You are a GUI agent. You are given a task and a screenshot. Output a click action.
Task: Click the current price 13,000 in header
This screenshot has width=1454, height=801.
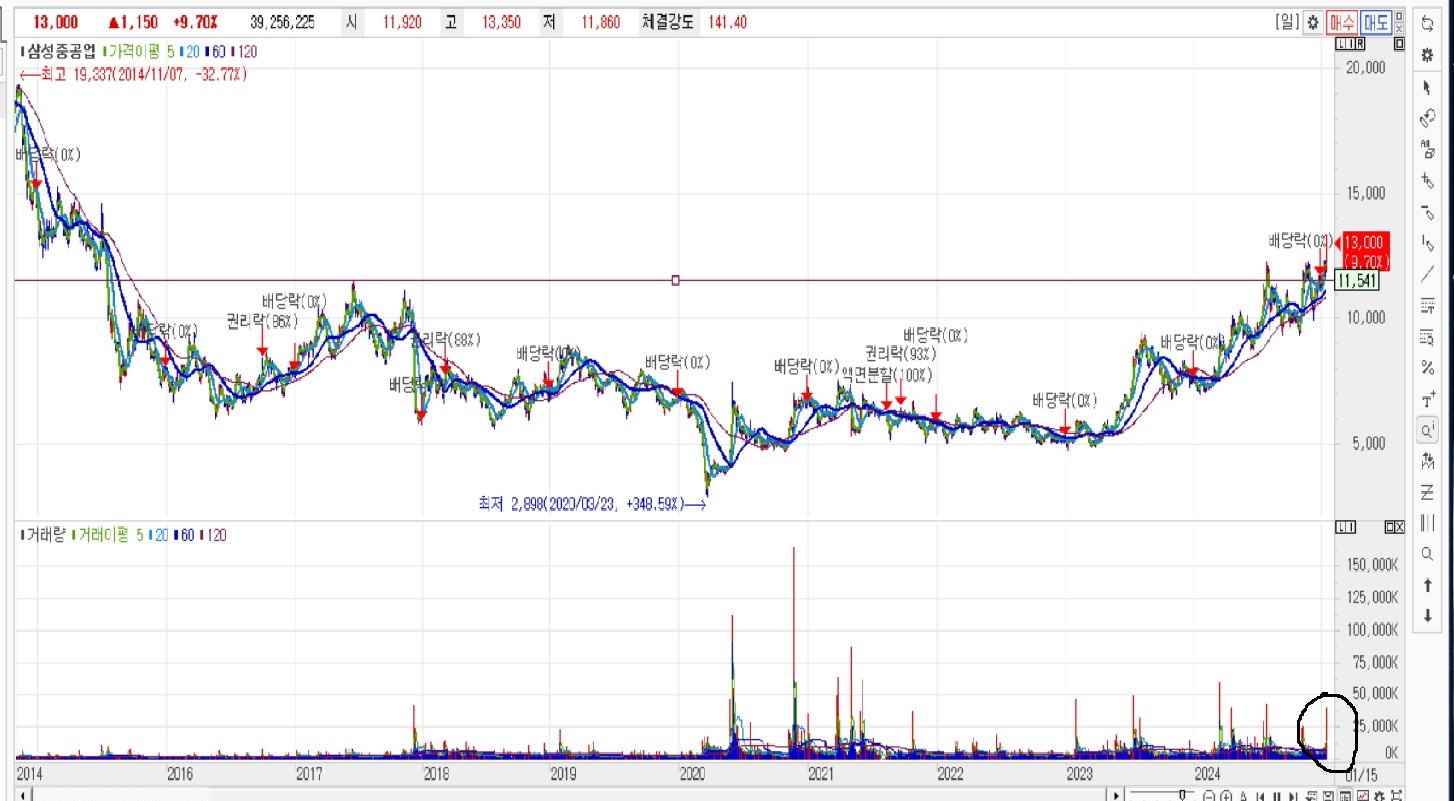point(56,22)
